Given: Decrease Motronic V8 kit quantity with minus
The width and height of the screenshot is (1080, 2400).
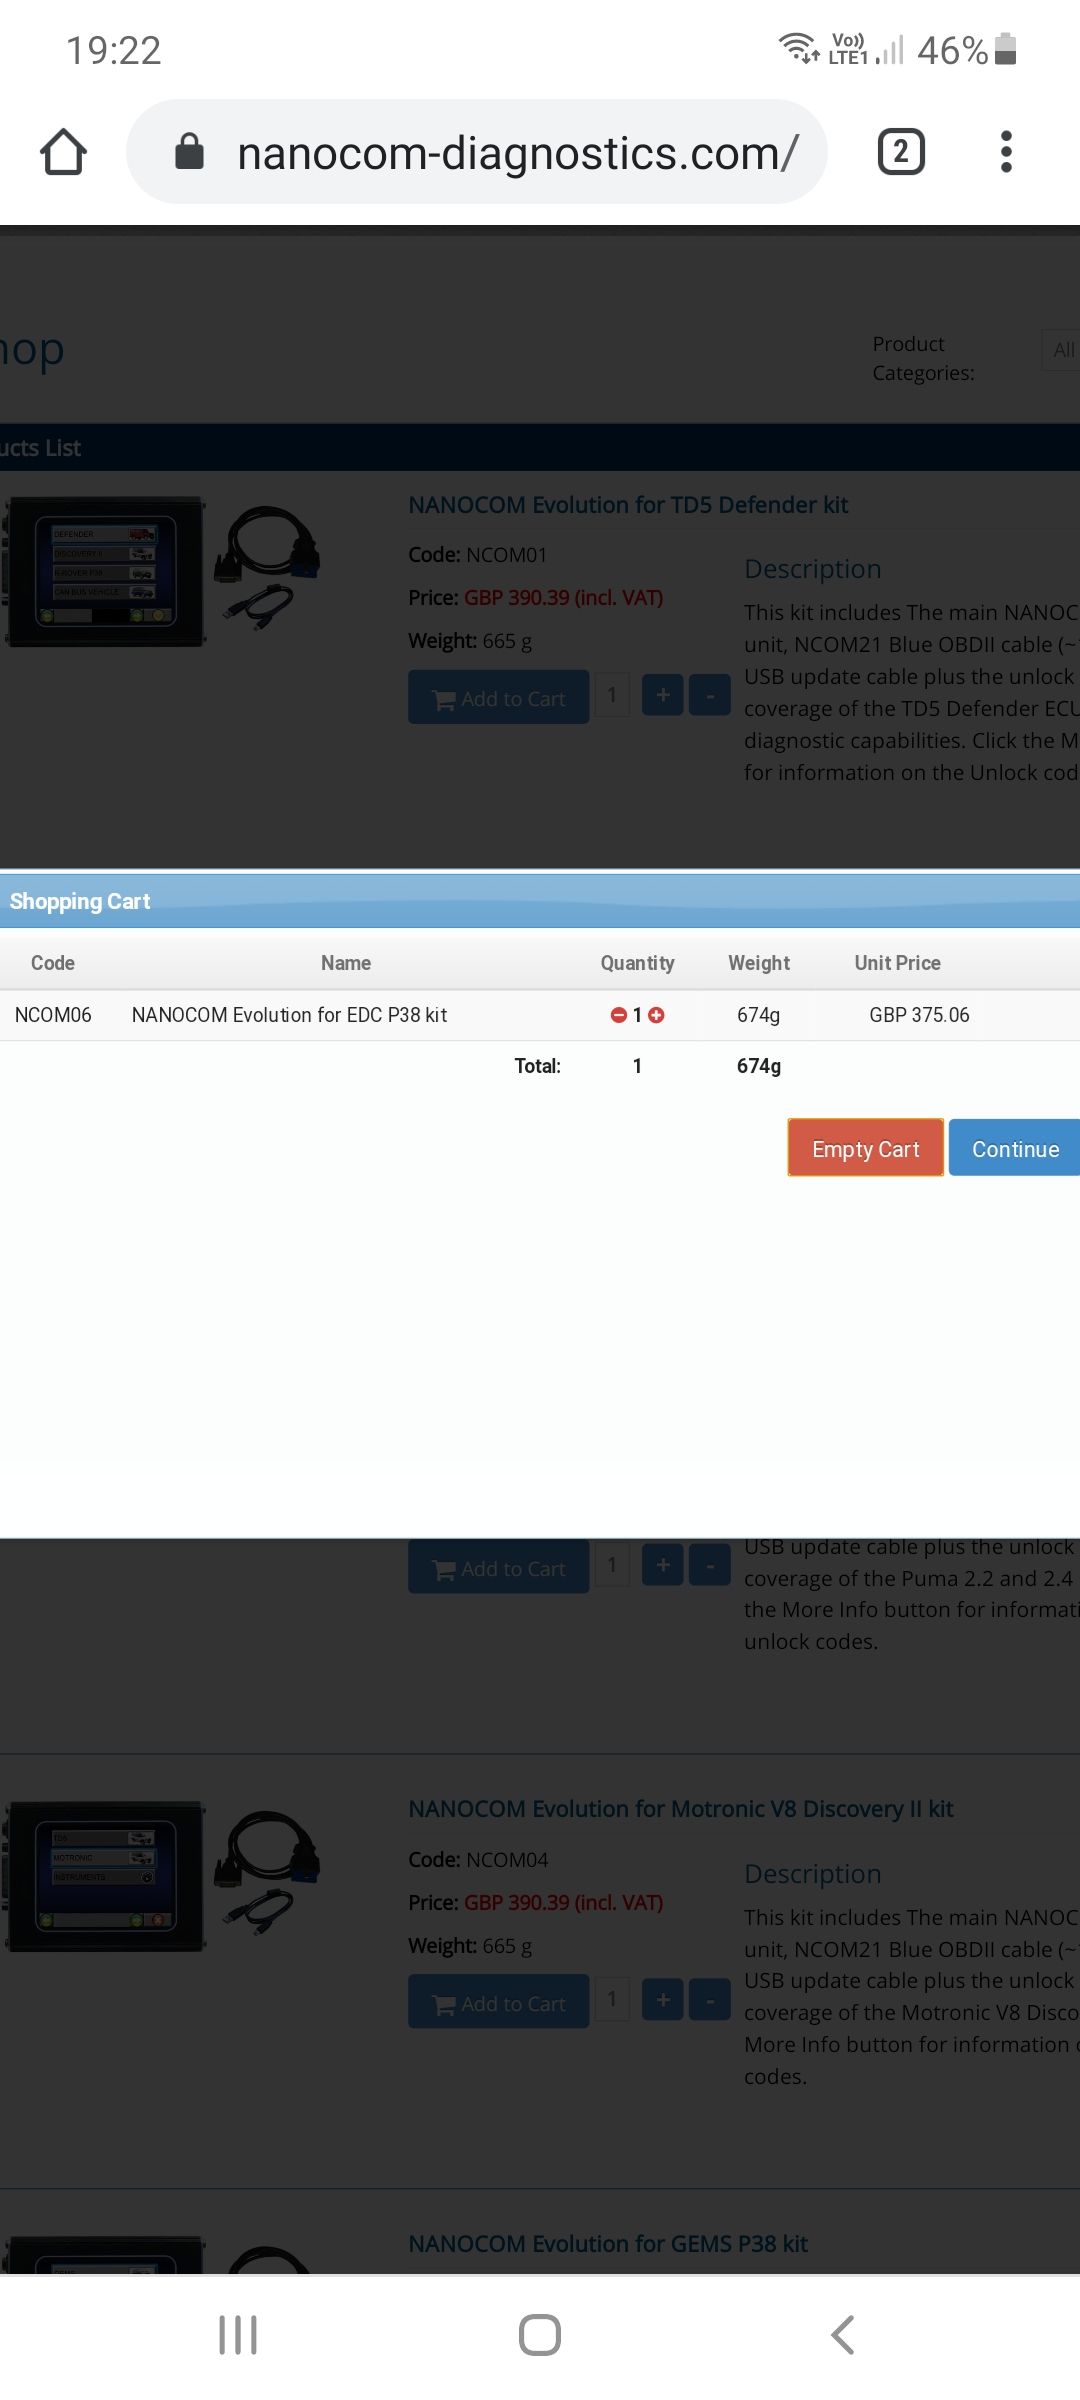Looking at the screenshot, I should tap(710, 1999).
